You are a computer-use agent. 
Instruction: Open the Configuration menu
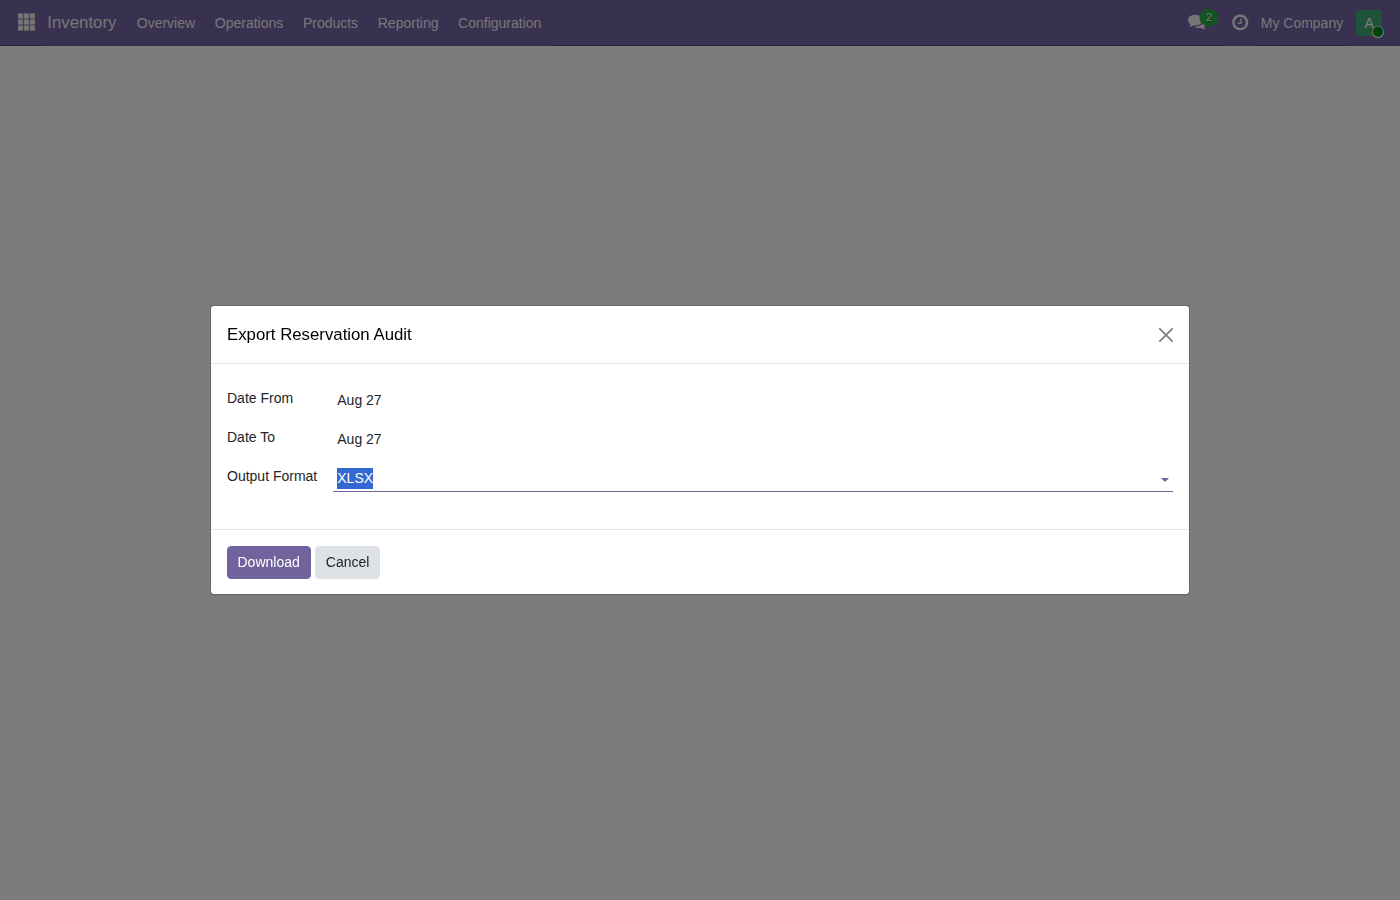coord(499,23)
